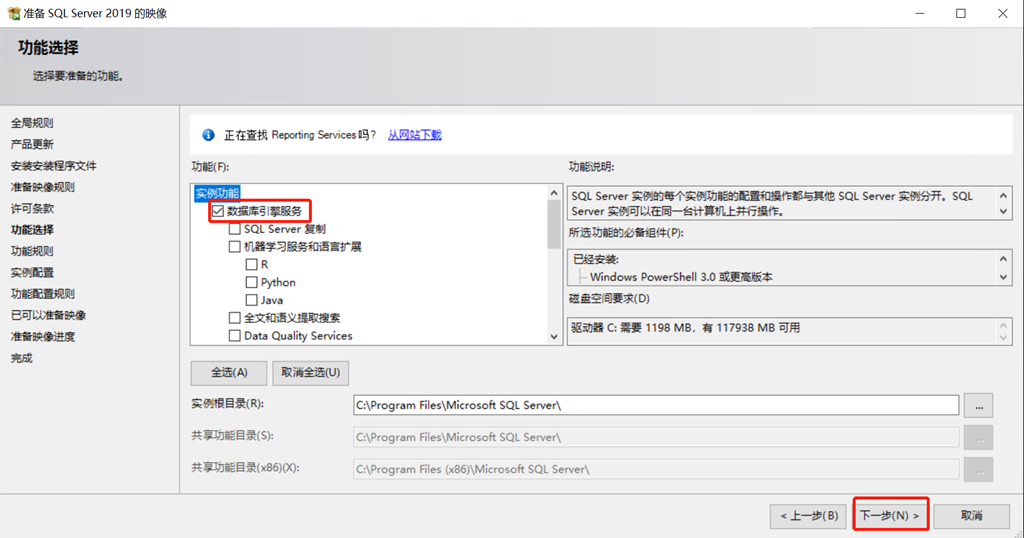Click the 取消全选(U) button

310,372
